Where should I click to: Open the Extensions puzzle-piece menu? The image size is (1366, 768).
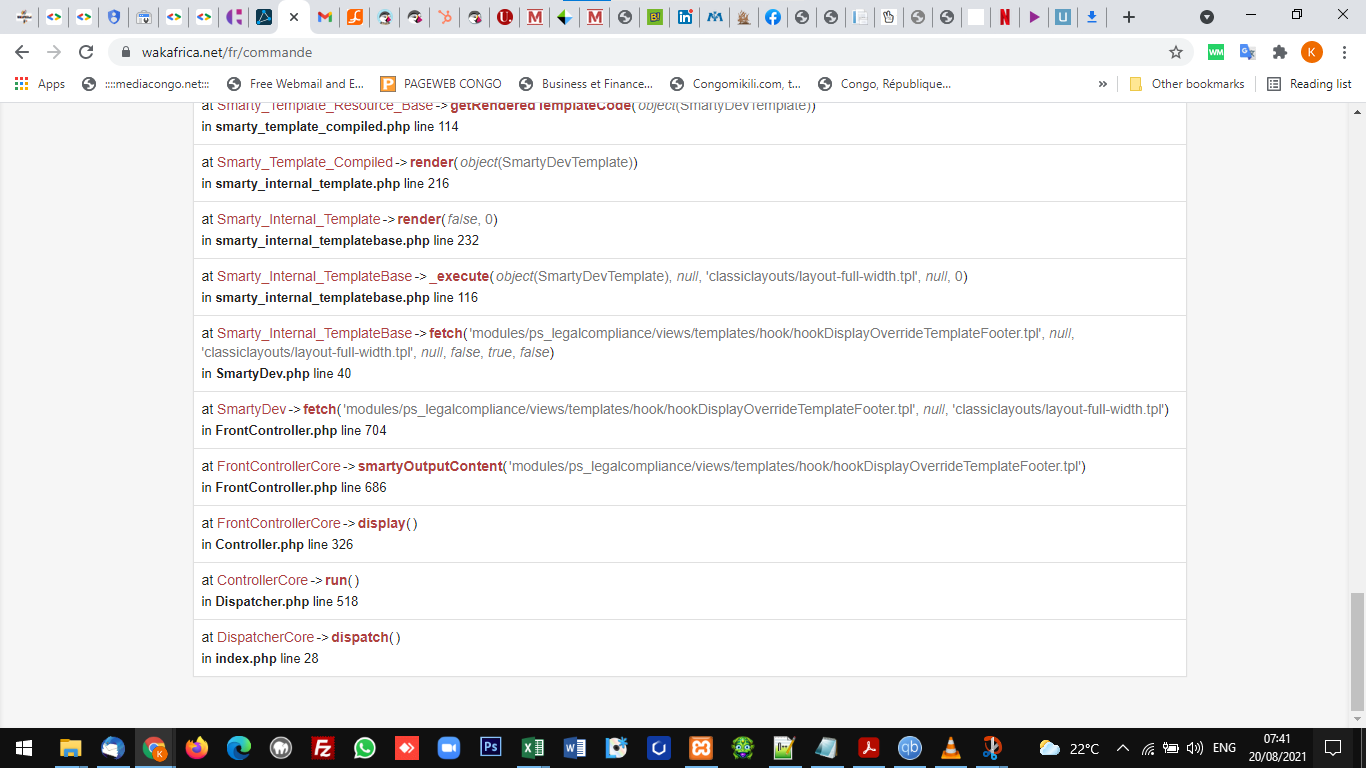tap(1279, 52)
